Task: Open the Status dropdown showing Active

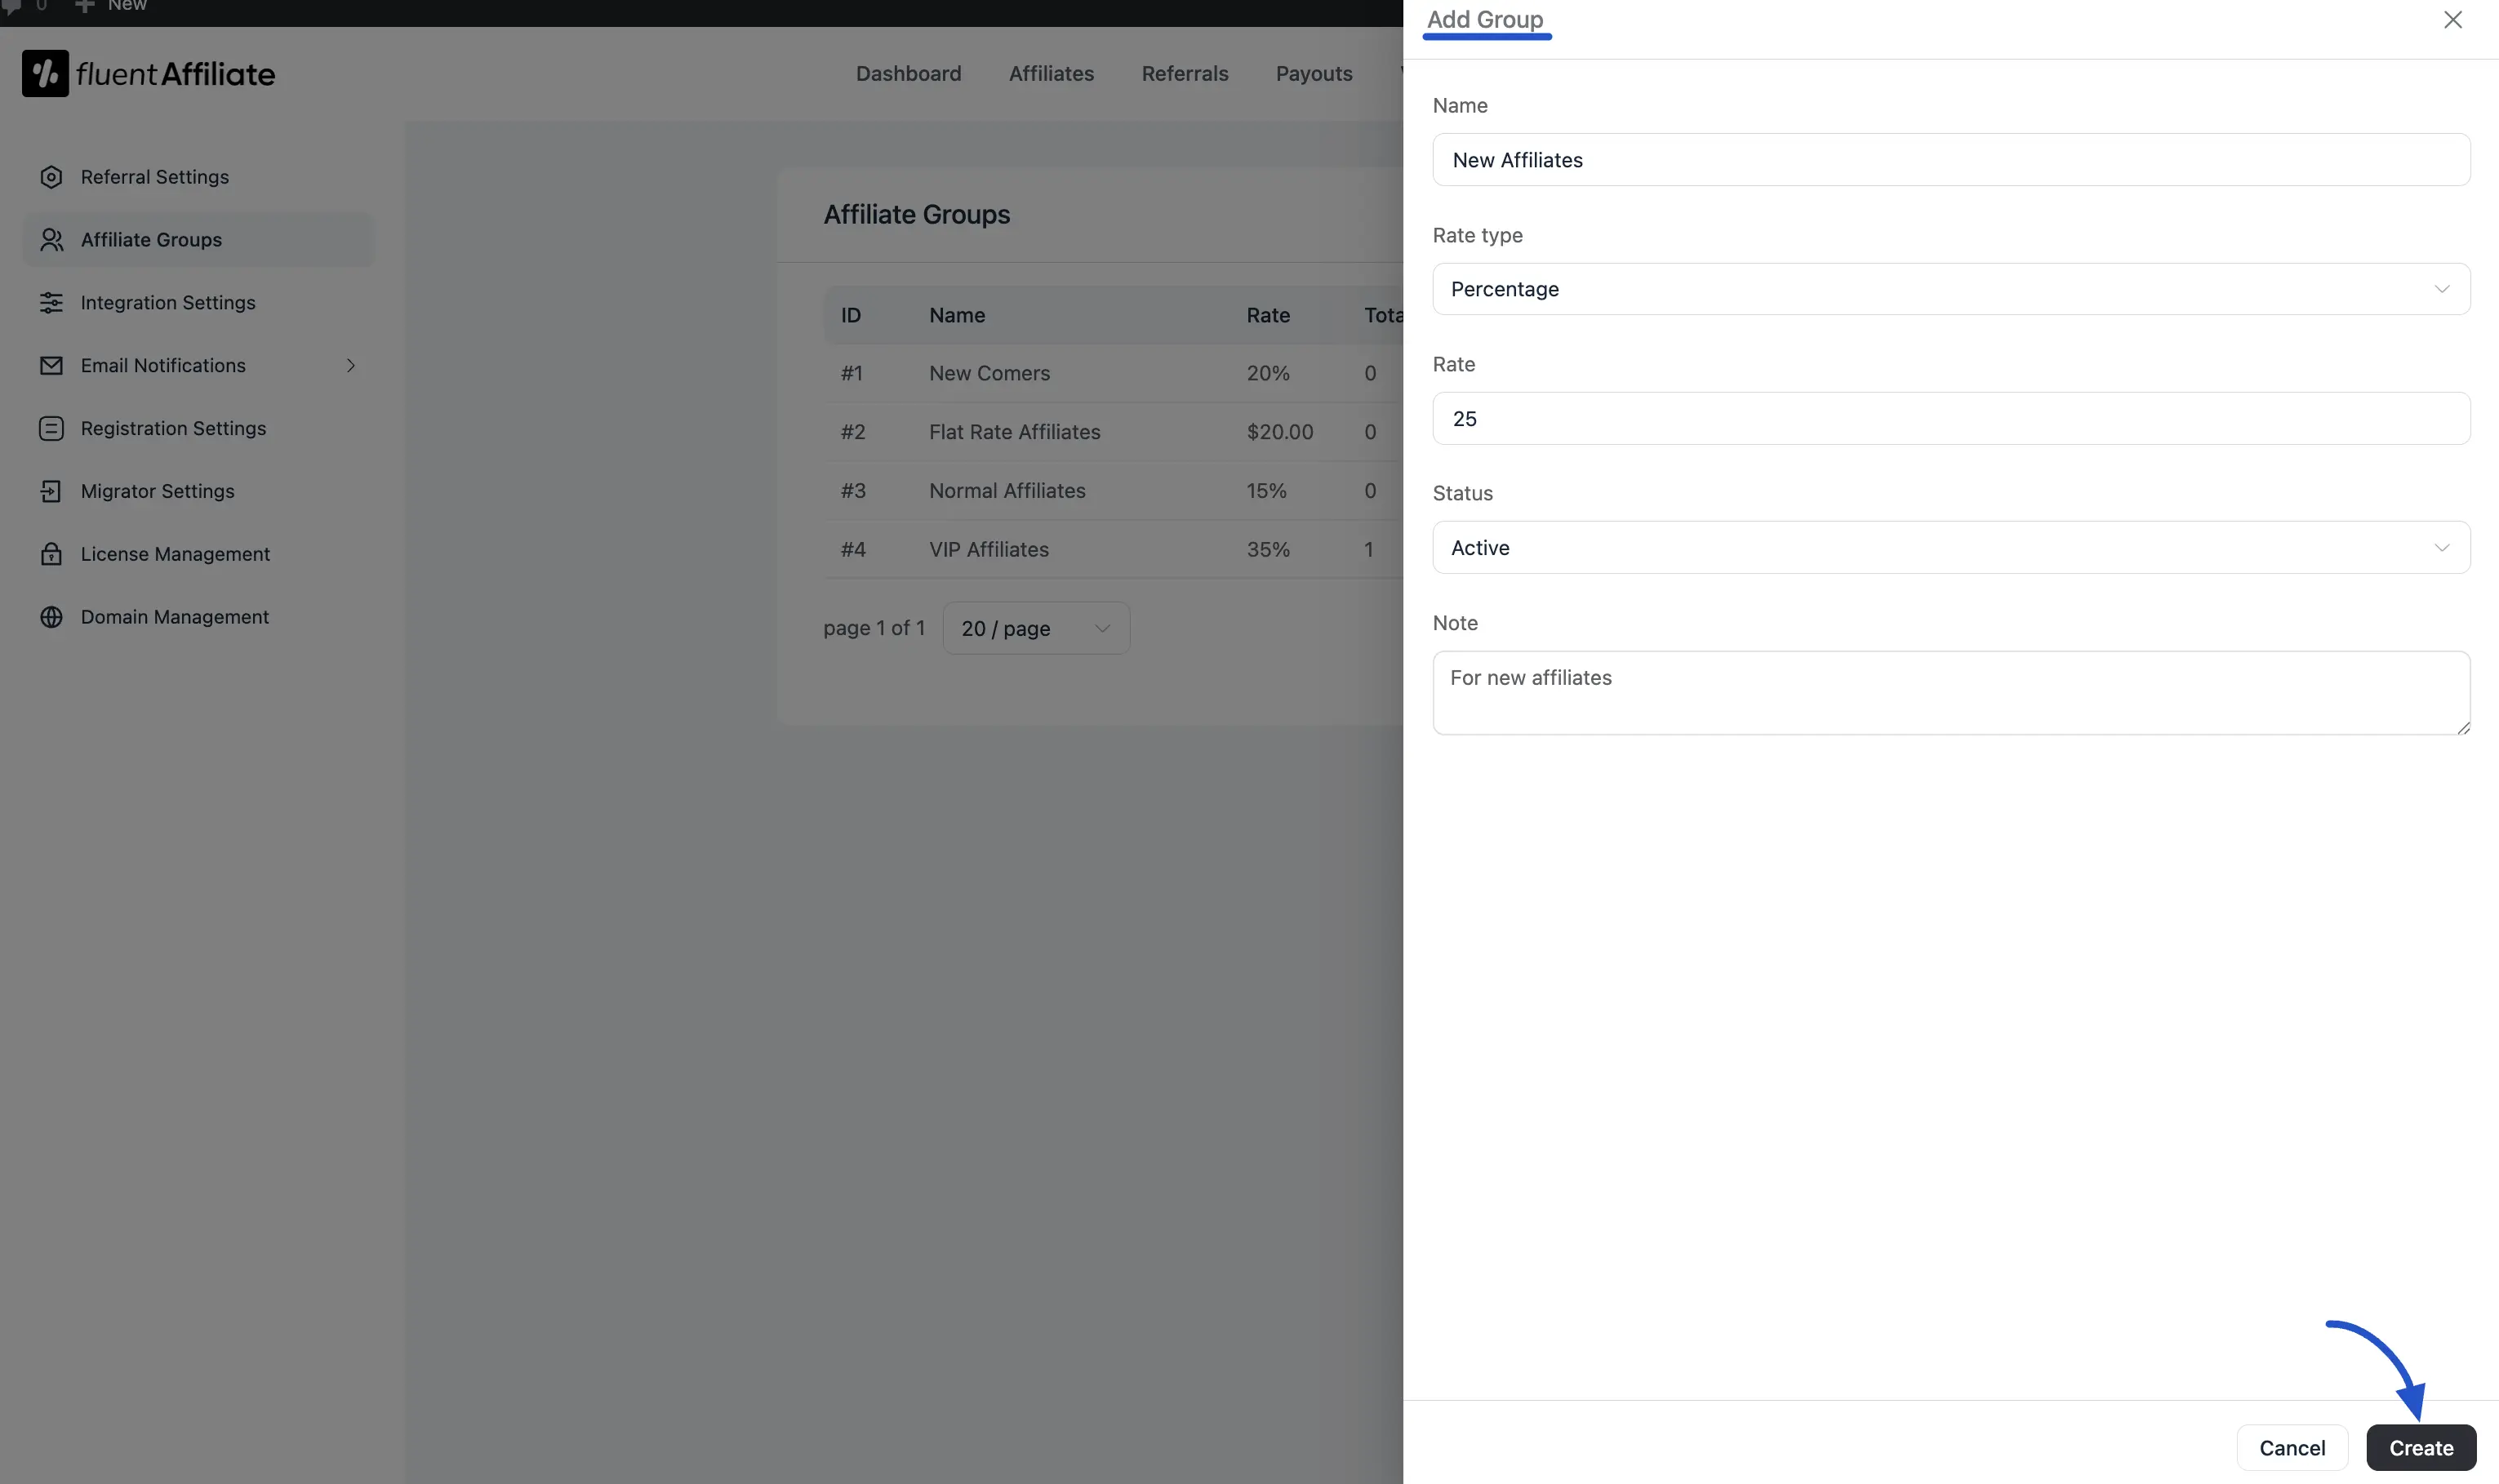Action: point(1950,548)
